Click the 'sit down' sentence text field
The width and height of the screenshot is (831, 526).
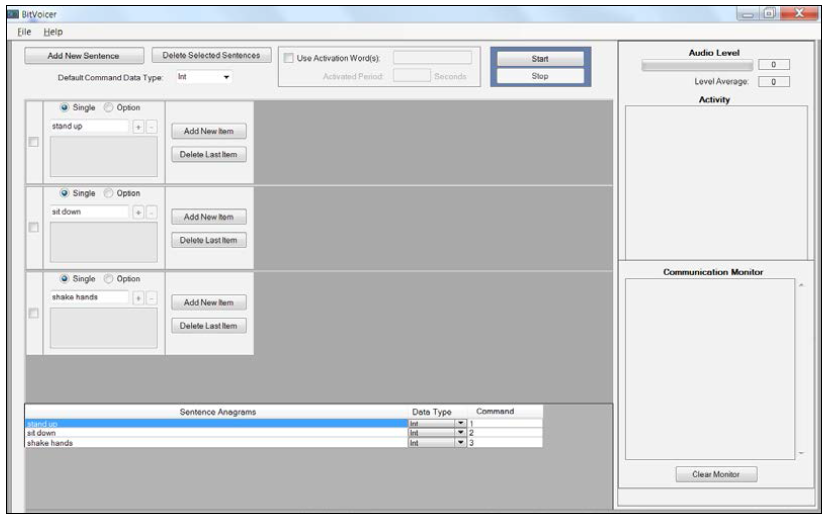click(x=90, y=212)
